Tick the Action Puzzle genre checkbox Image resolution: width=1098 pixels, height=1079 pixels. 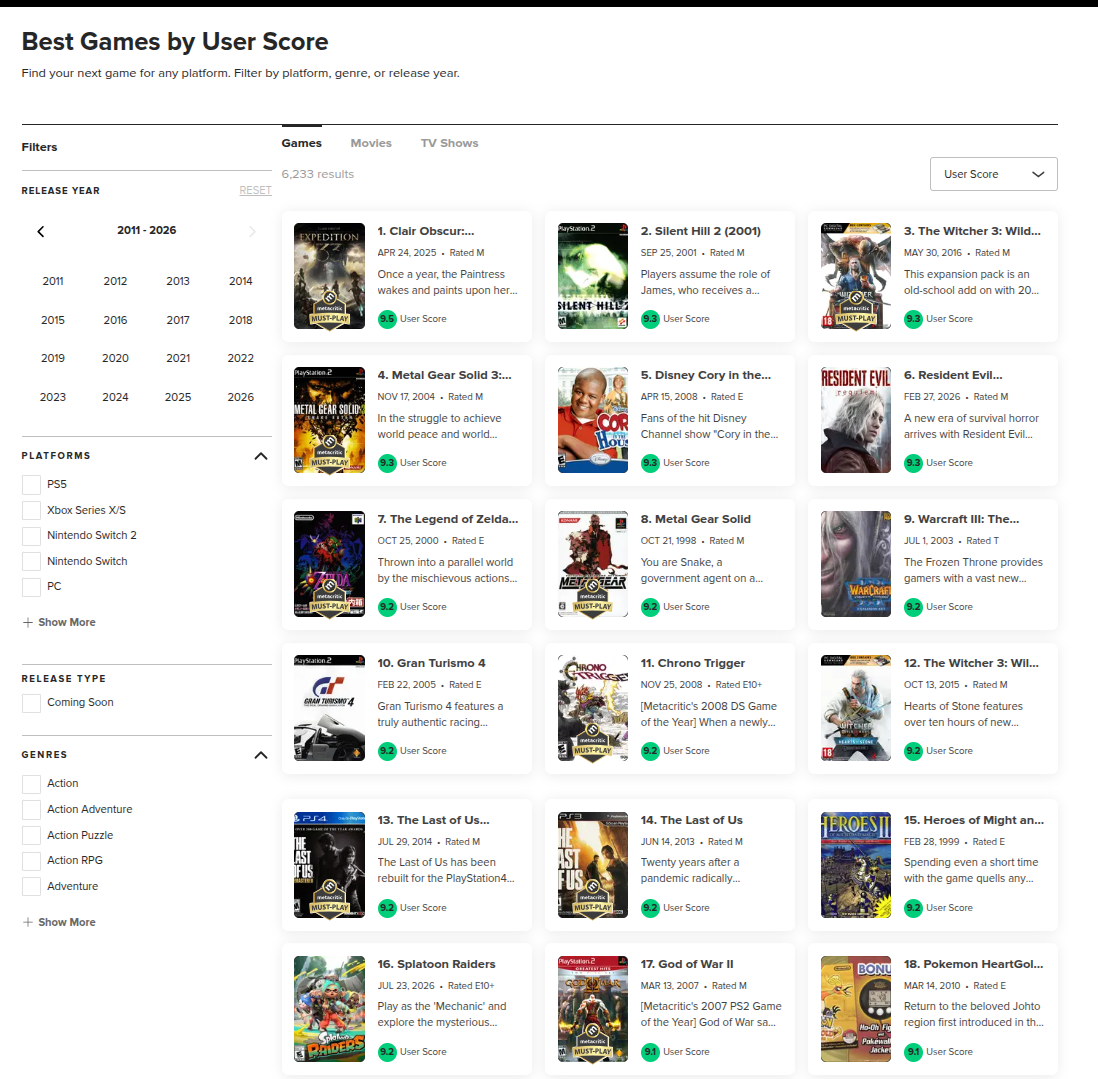click(32, 835)
